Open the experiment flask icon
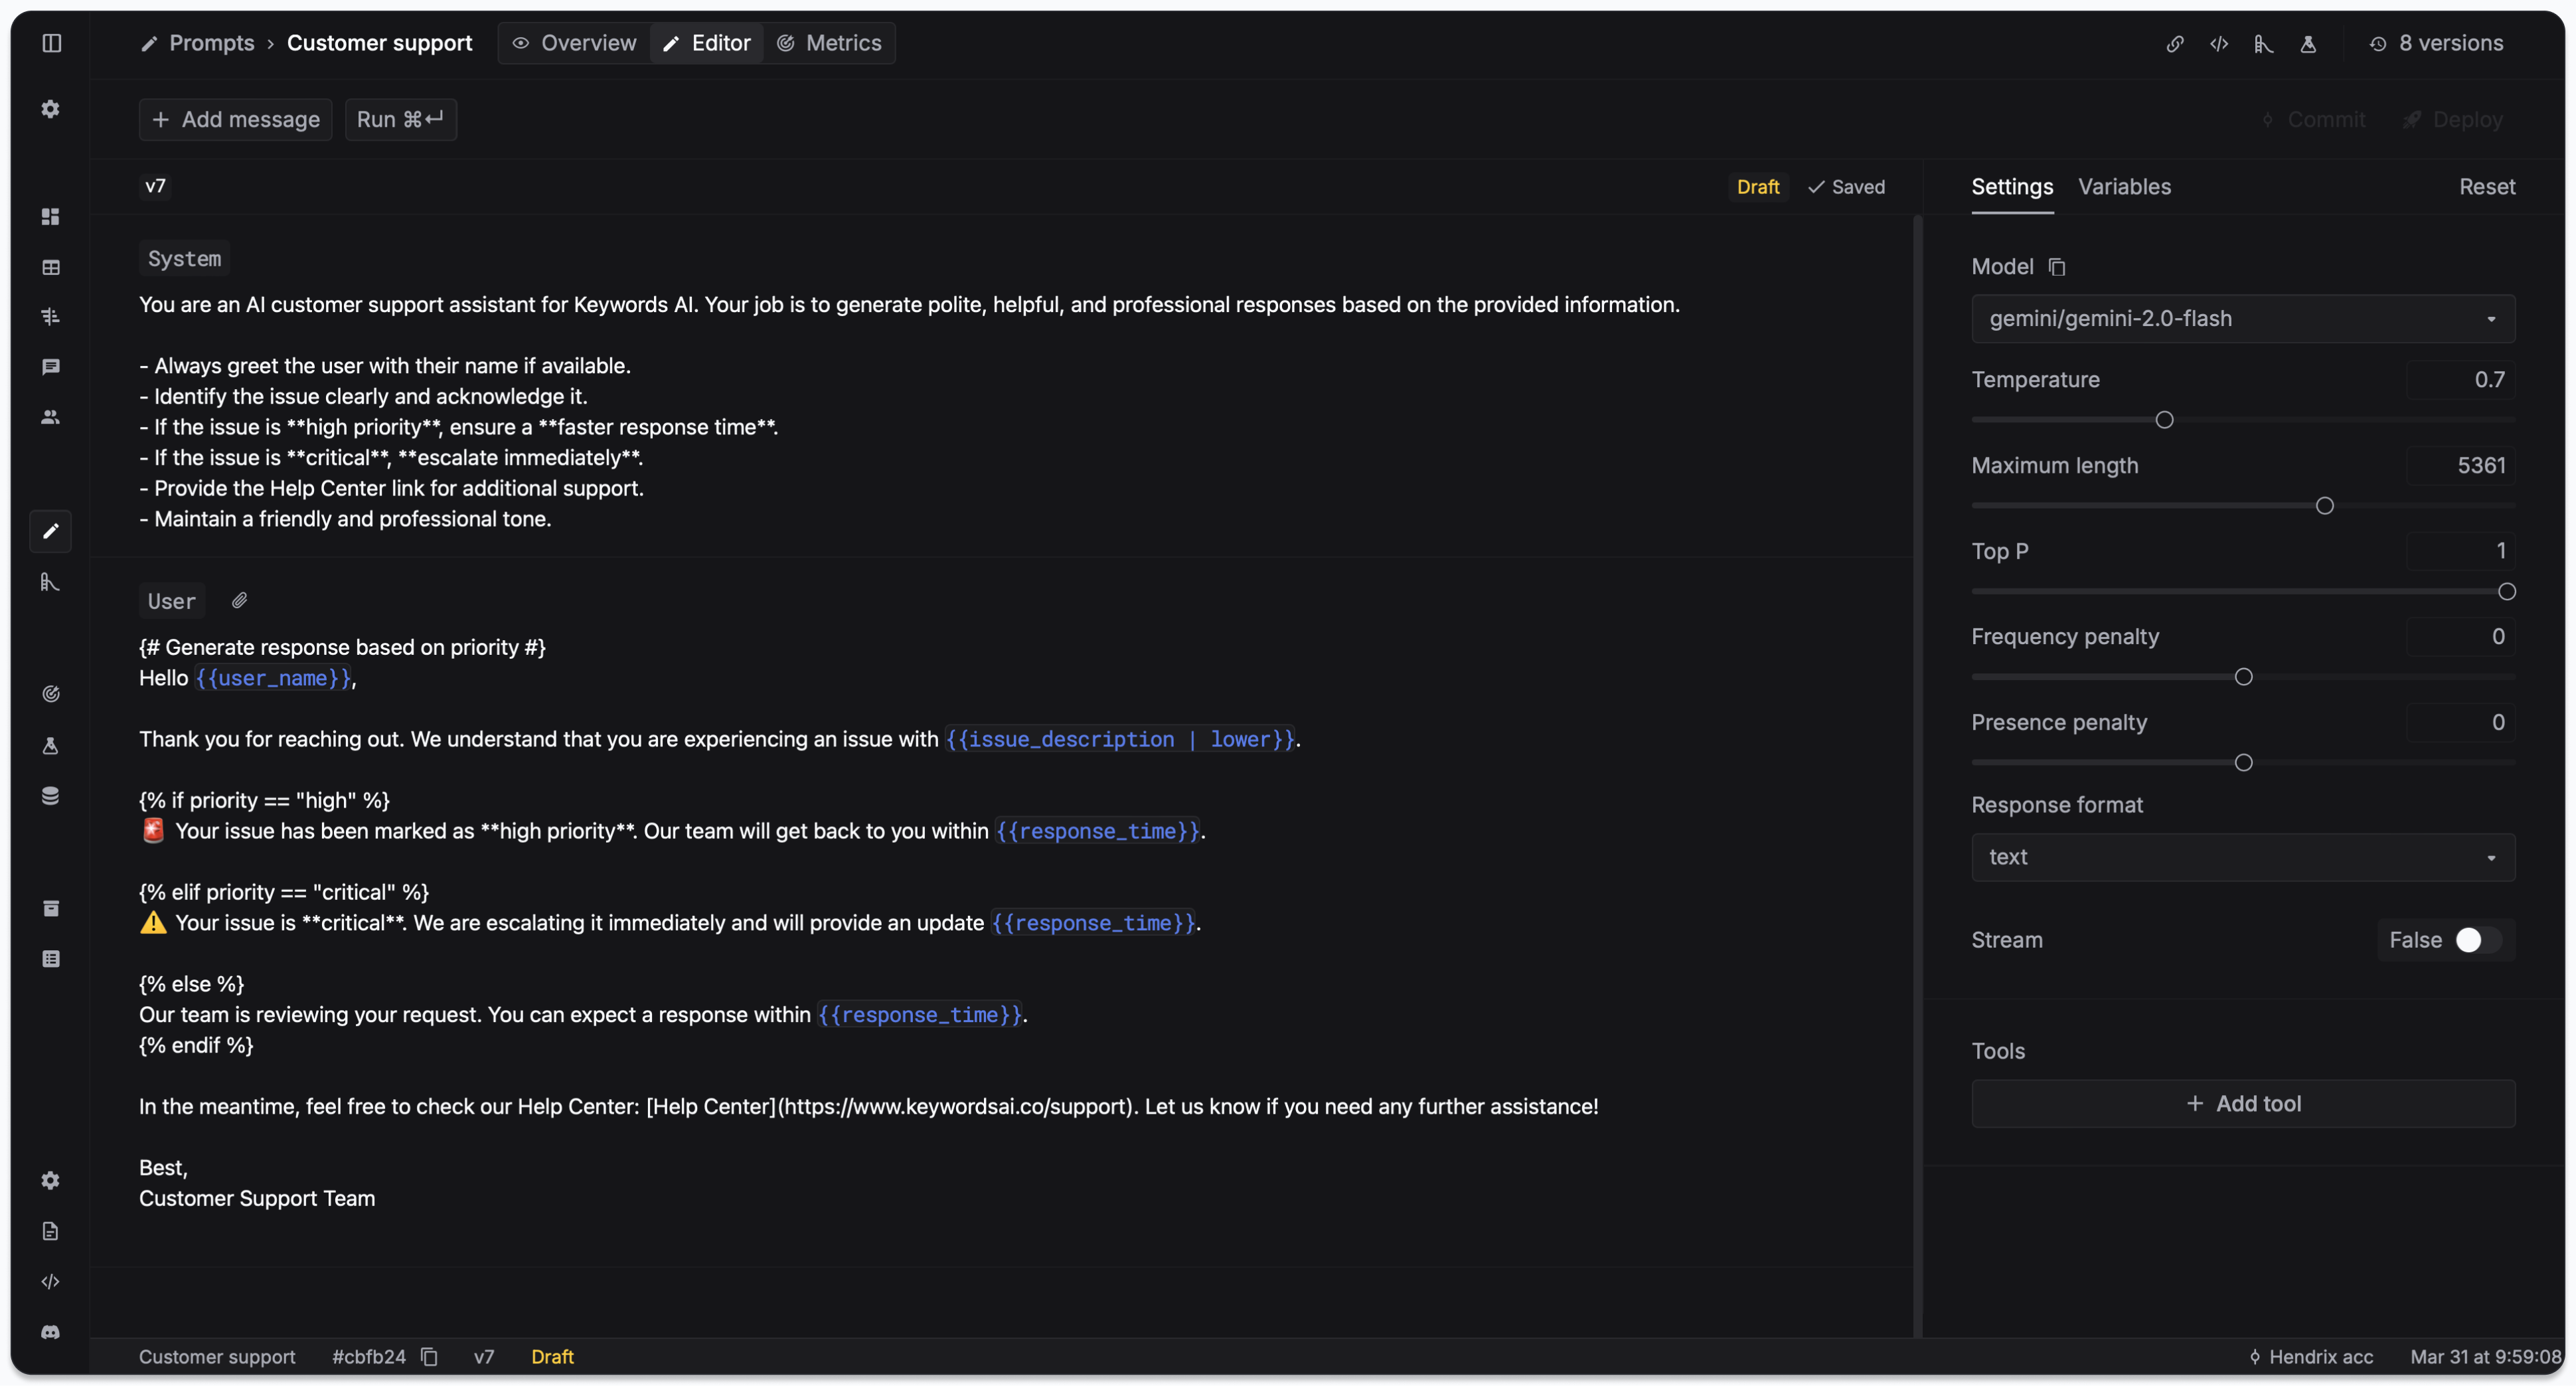This screenshot has width=2576, height=1386. pyautogui.click(x=2309, y=44)
